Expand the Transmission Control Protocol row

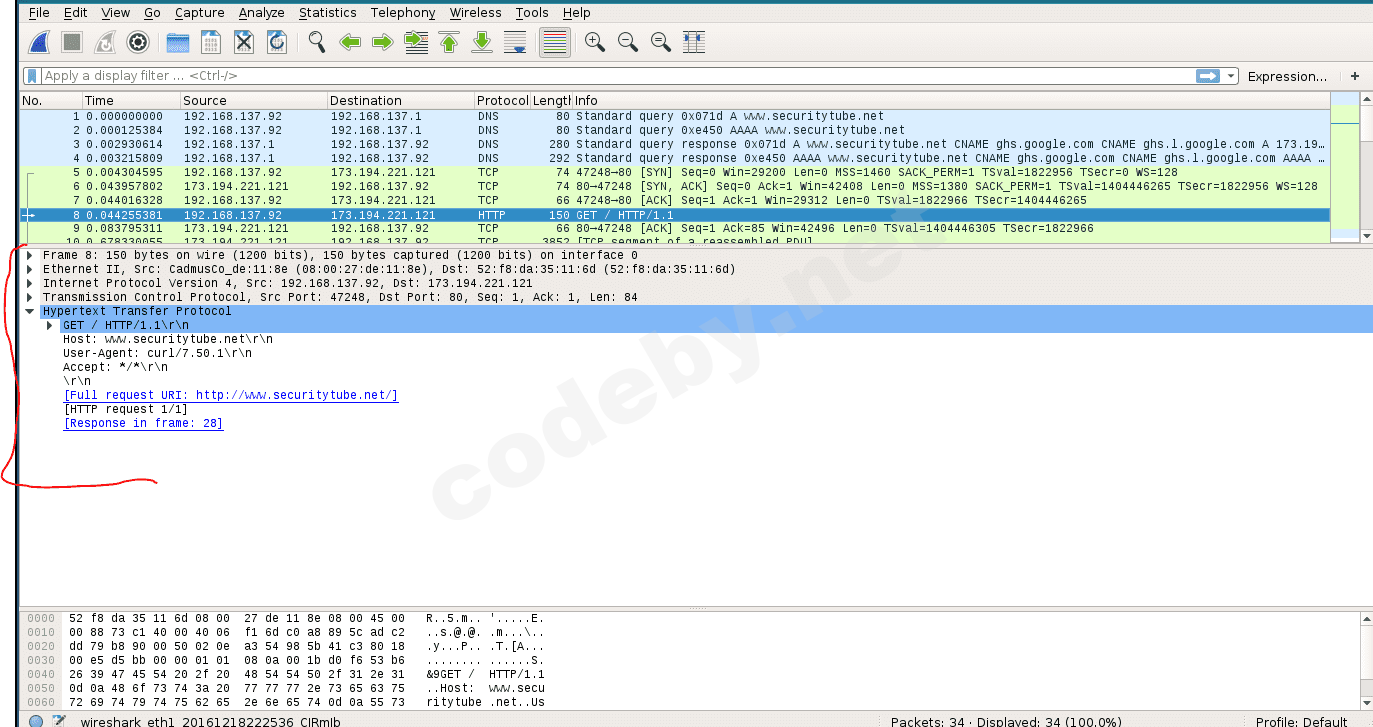coord(32,297)
